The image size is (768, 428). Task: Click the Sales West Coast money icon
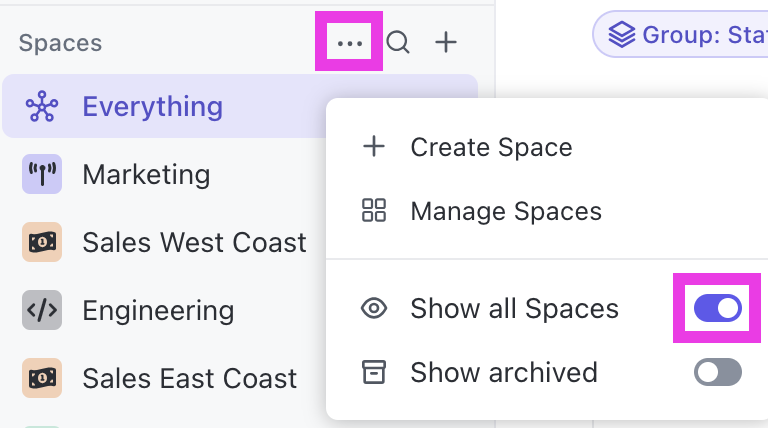42,242
